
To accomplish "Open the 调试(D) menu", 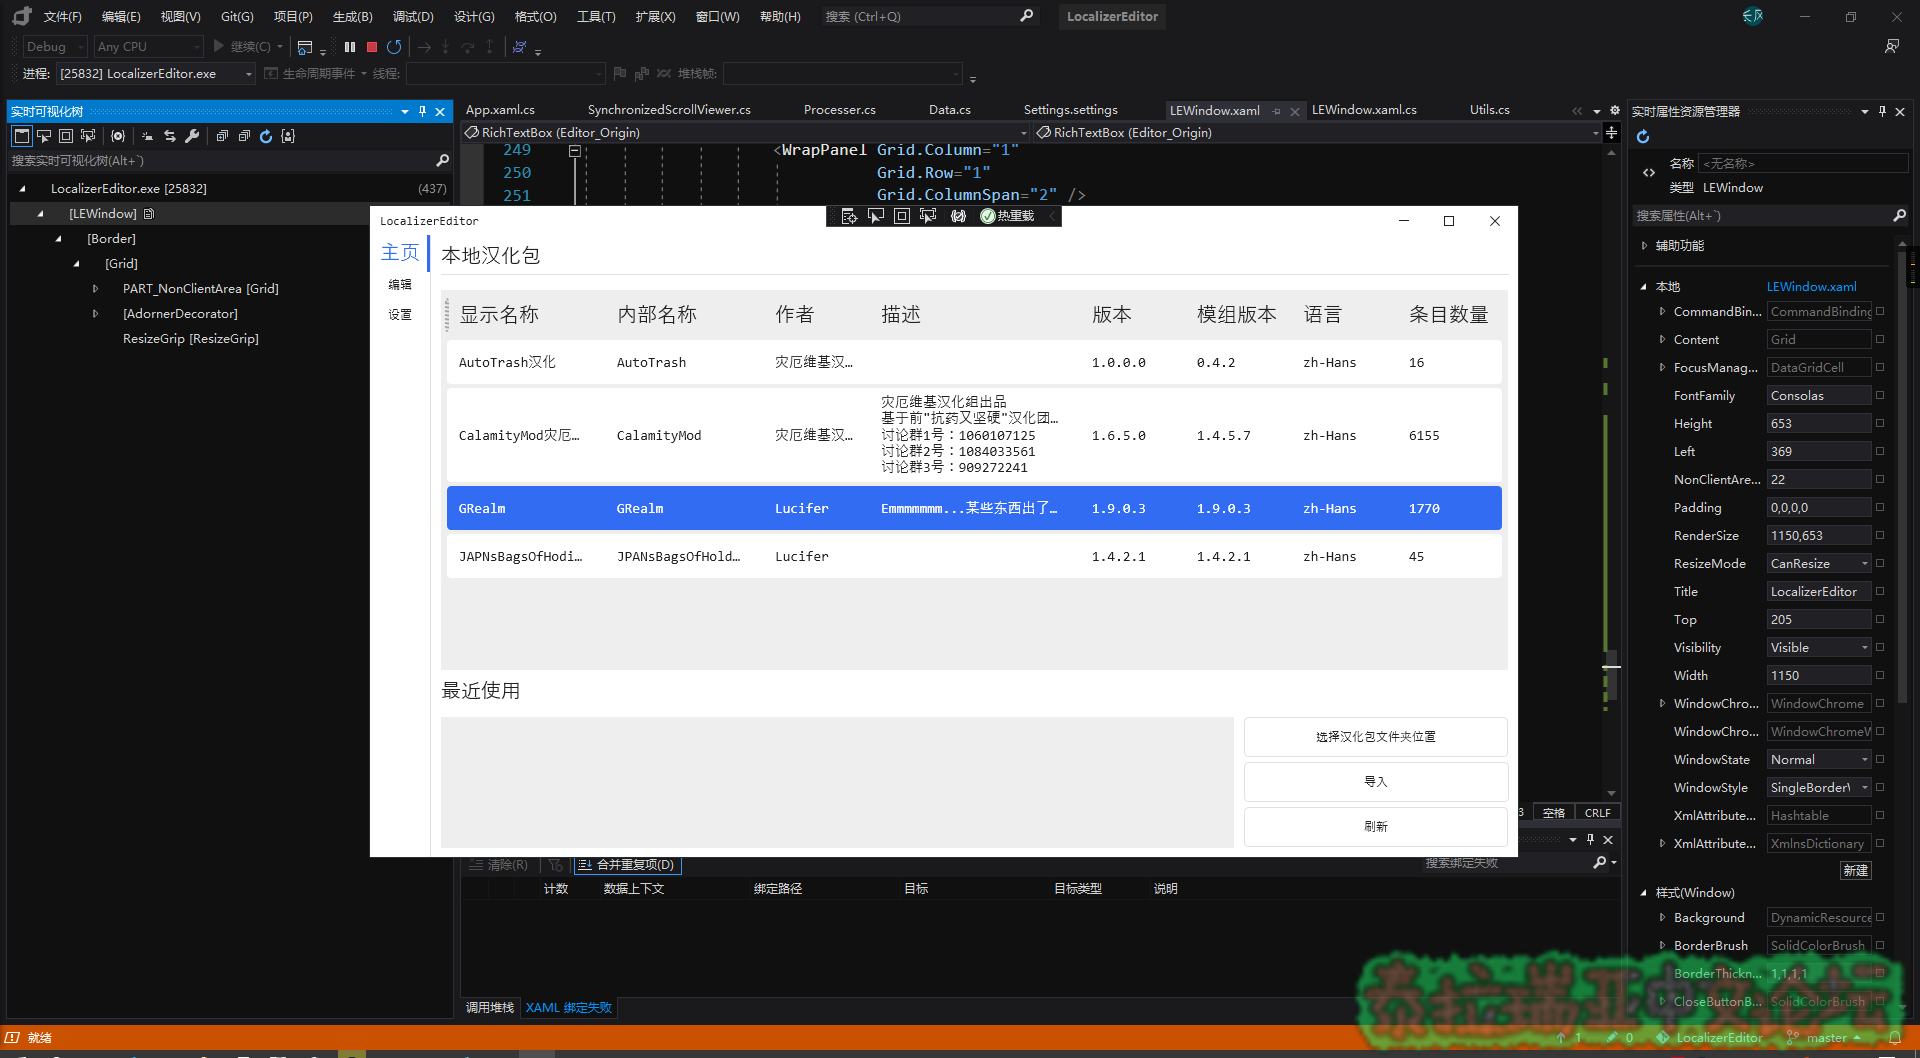I will [413, 16].
